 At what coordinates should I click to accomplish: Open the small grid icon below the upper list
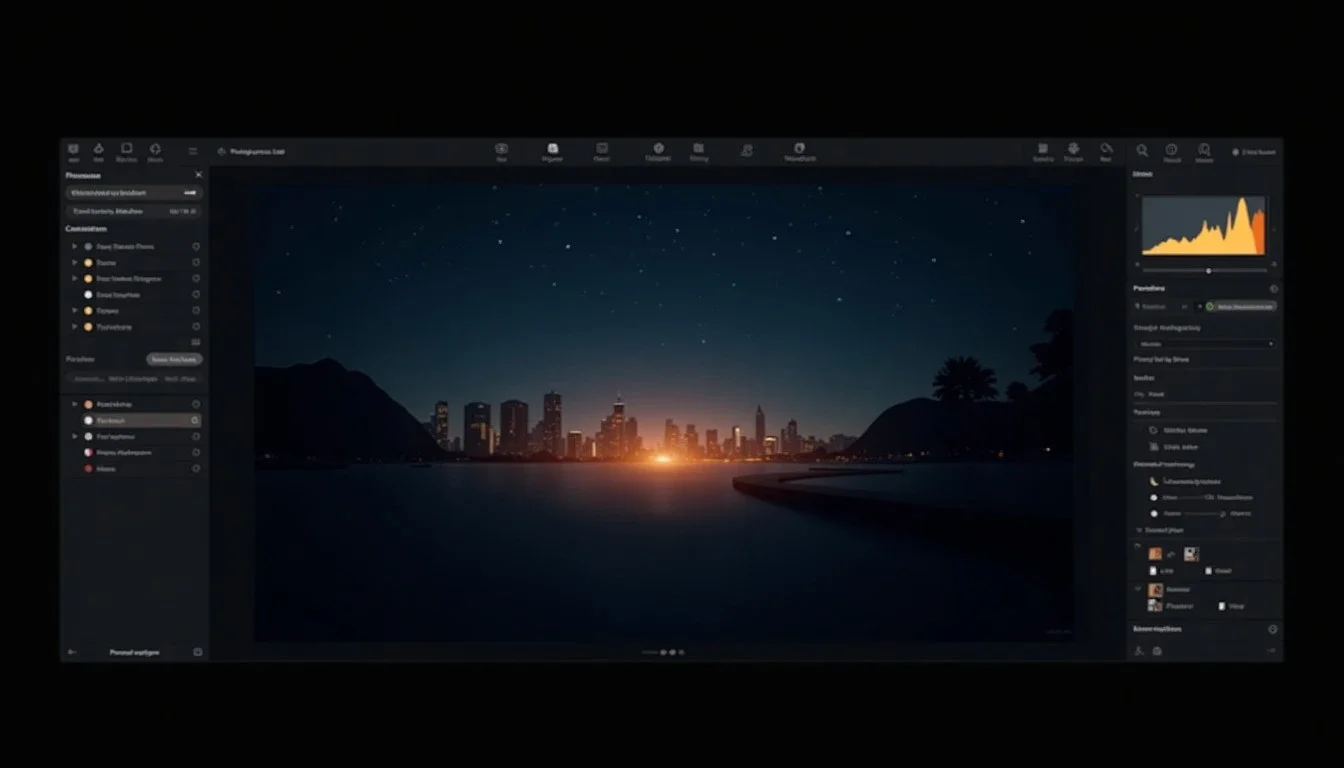click(196, 342)
